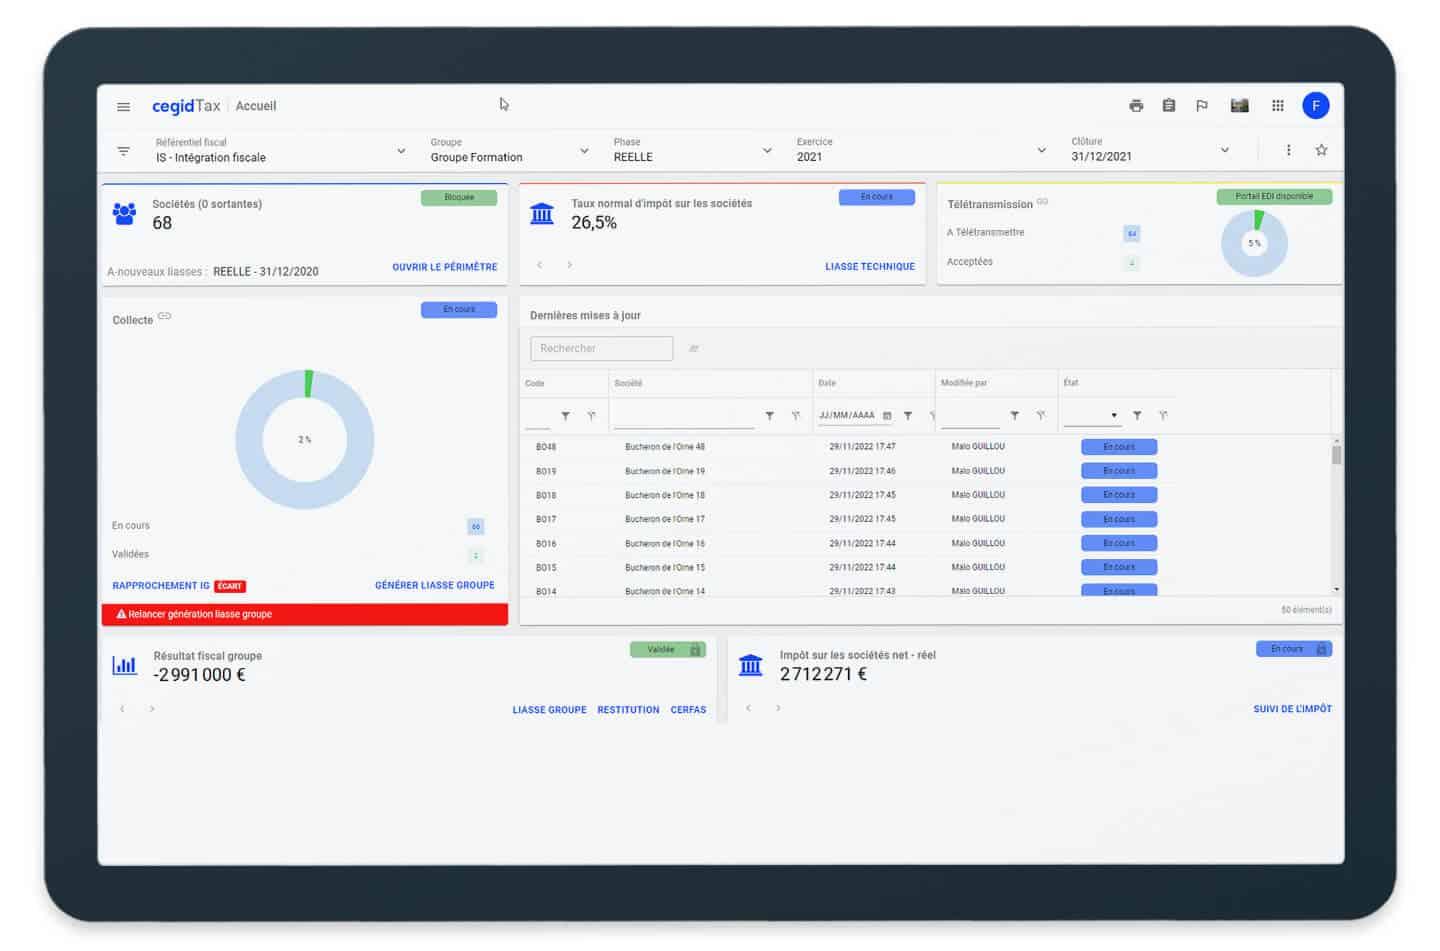Open the clipboard icon in top bar
1440x951 pixels.
[1169, 106]
